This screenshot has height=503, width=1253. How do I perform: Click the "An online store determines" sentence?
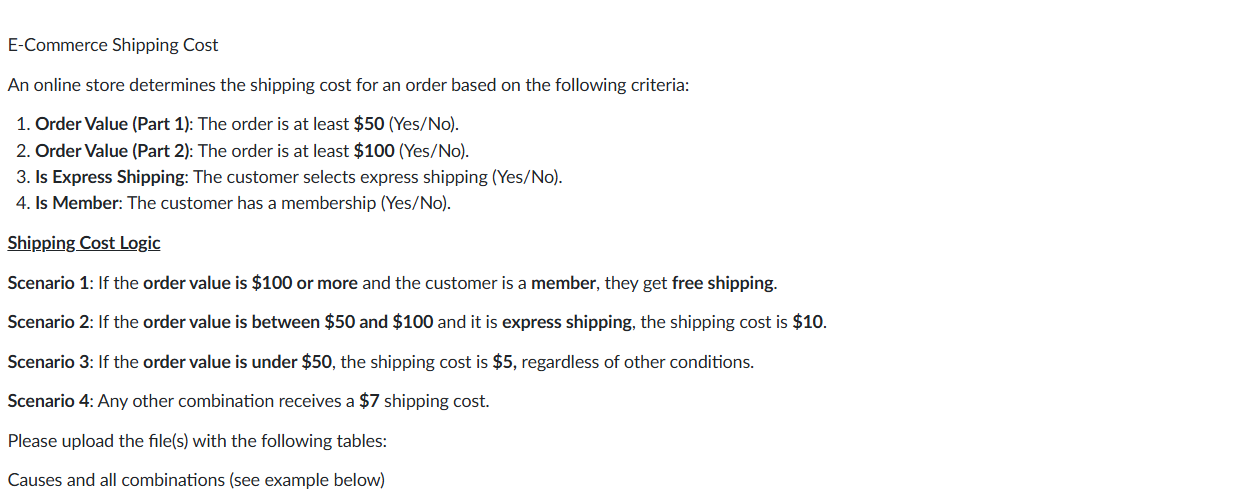click(347, 85)
